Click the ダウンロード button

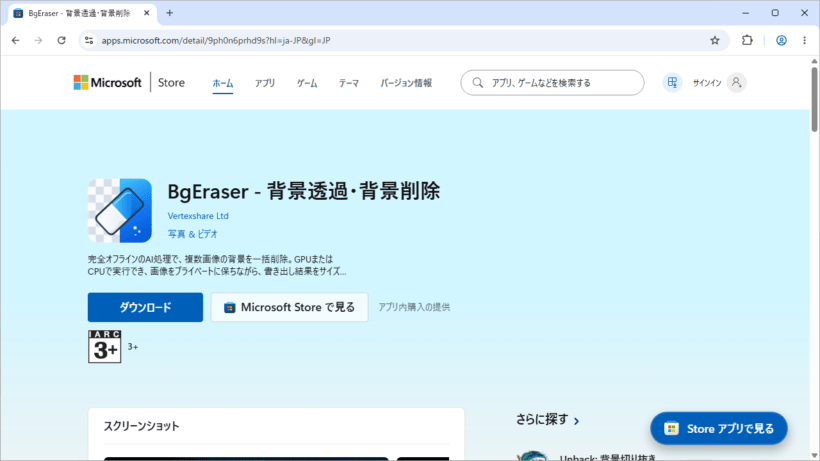click(x=145, y=307)
